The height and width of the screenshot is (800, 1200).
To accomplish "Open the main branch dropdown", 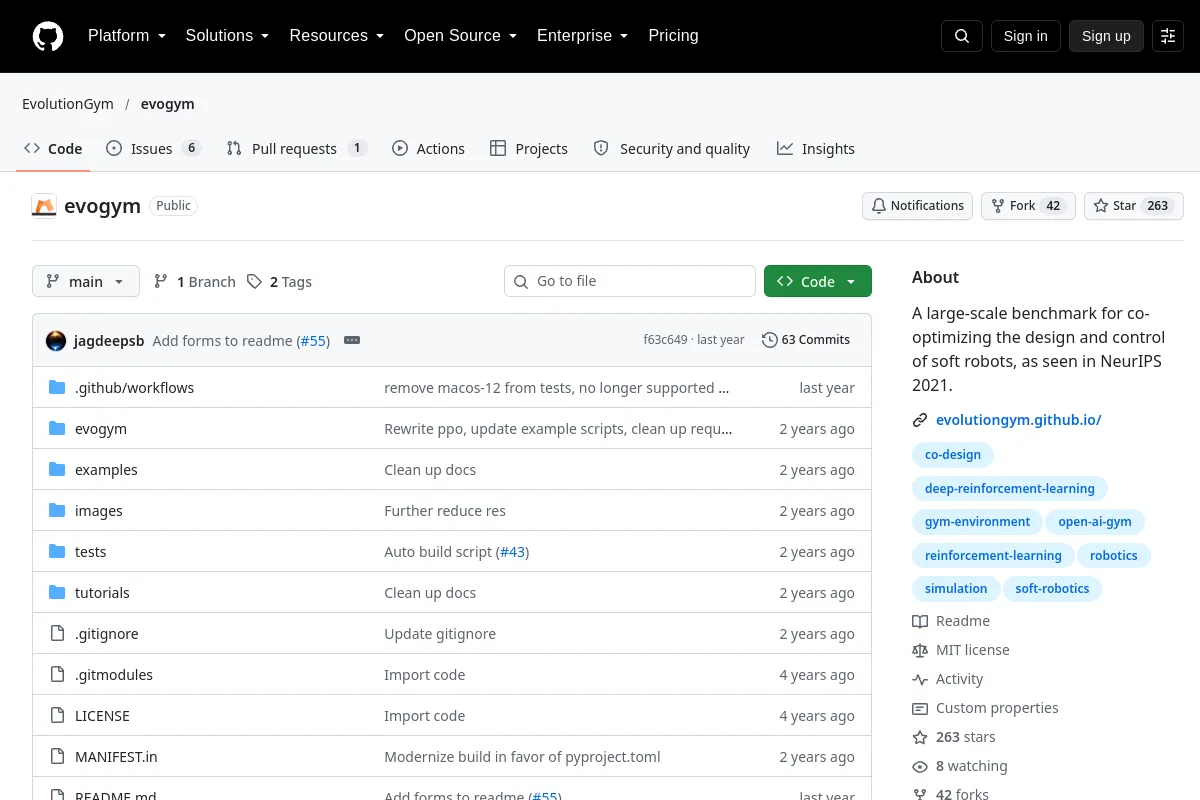I will tap(86, 281).
